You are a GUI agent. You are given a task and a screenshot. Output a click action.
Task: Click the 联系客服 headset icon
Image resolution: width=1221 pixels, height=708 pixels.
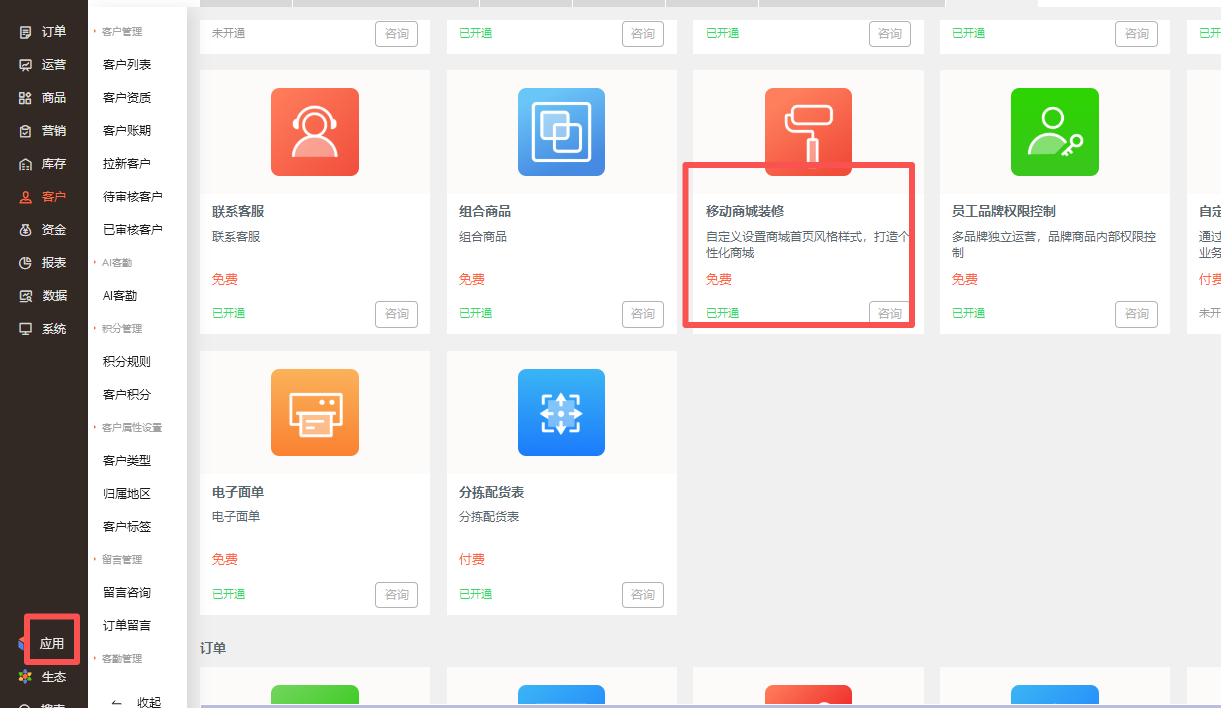click(315, 132)
